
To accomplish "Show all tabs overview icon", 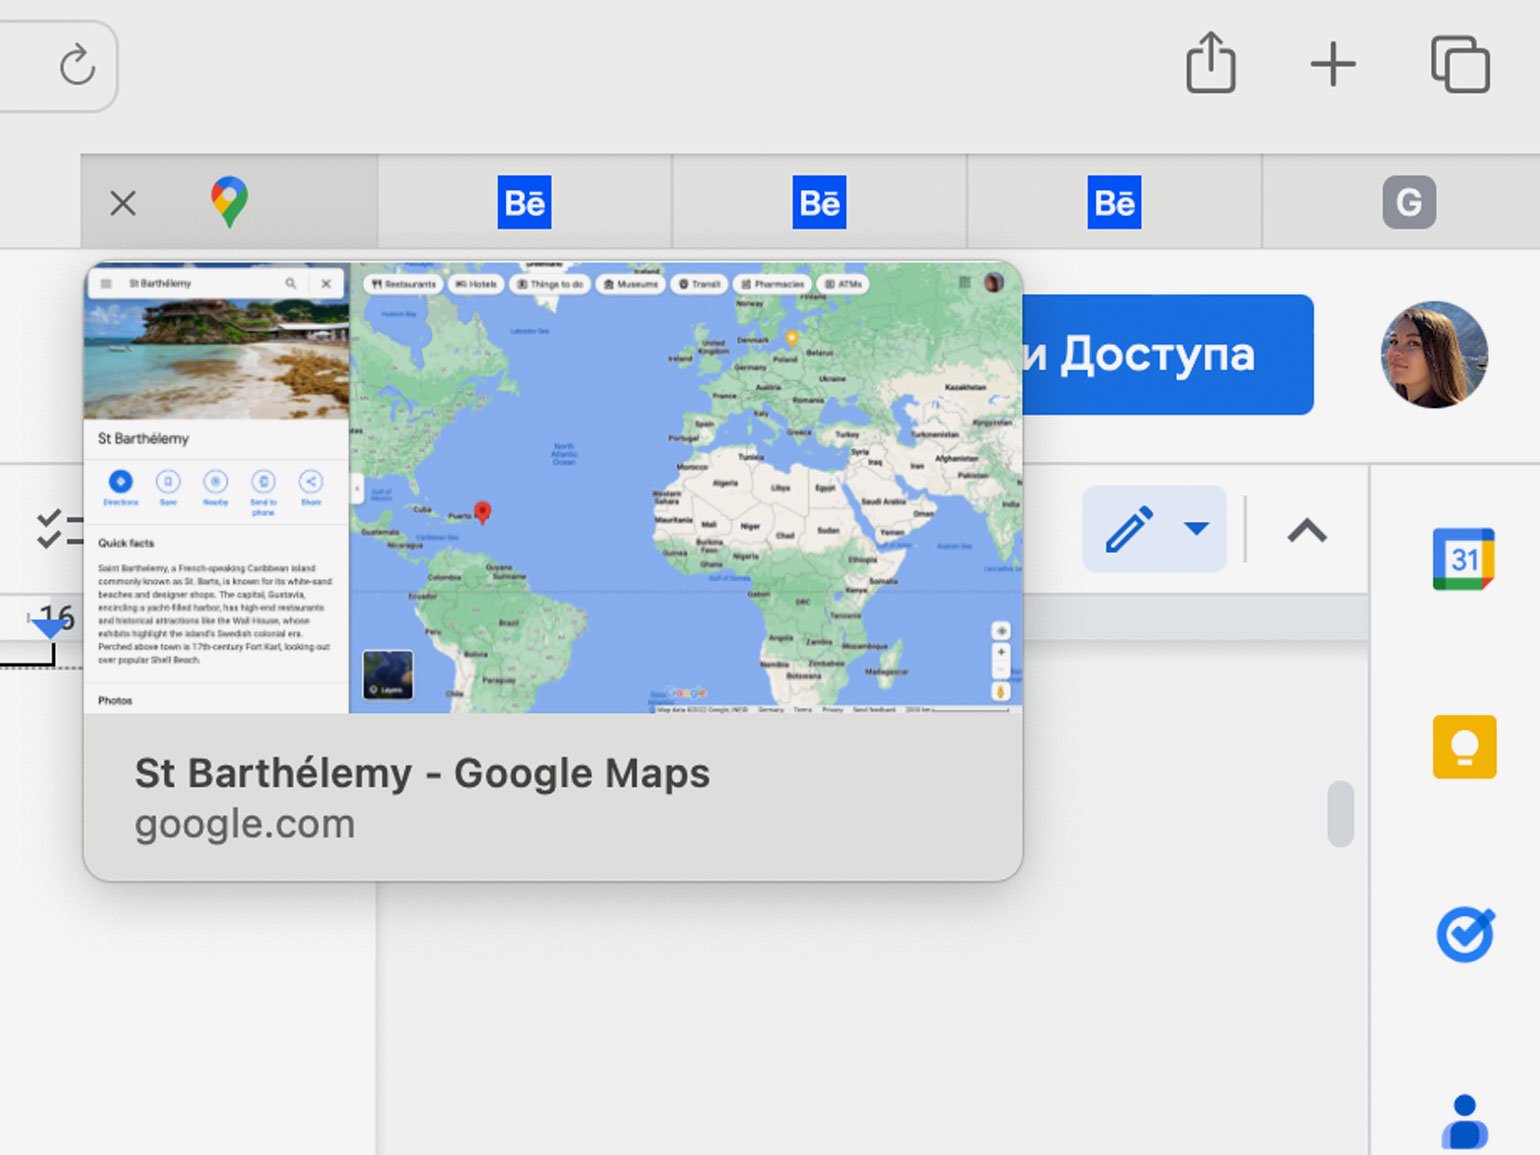I will click(1460, 65).
